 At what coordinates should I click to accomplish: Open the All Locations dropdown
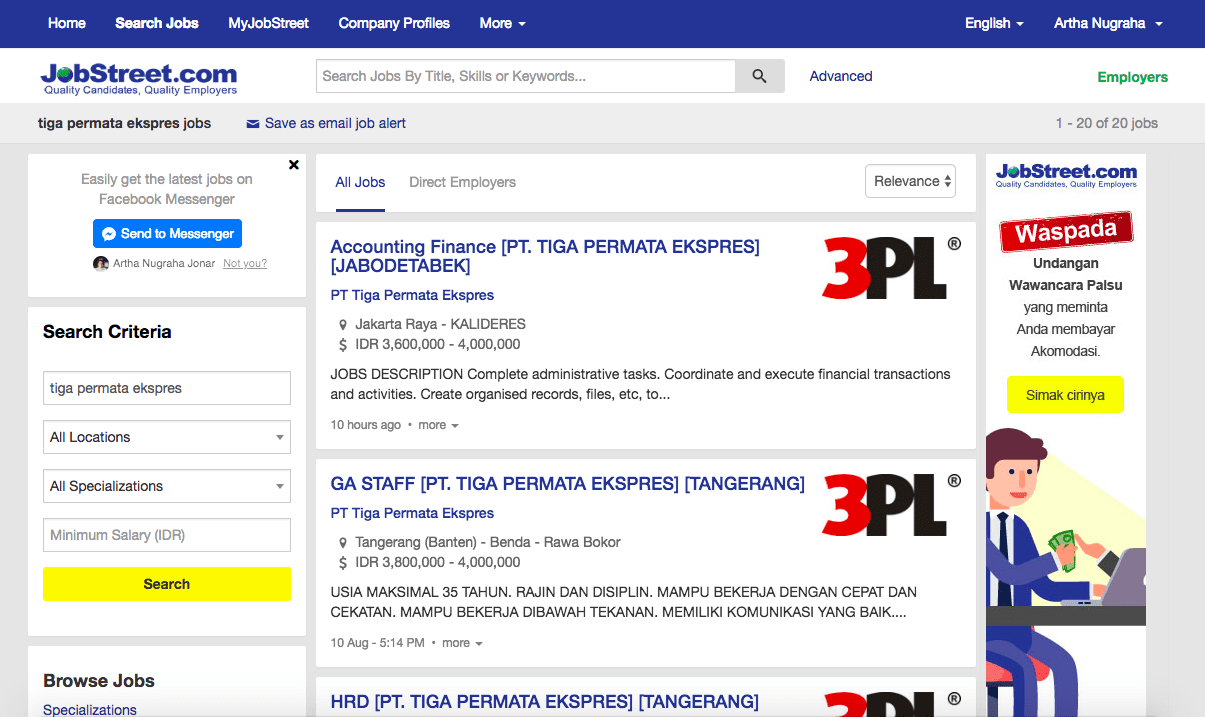166,437
